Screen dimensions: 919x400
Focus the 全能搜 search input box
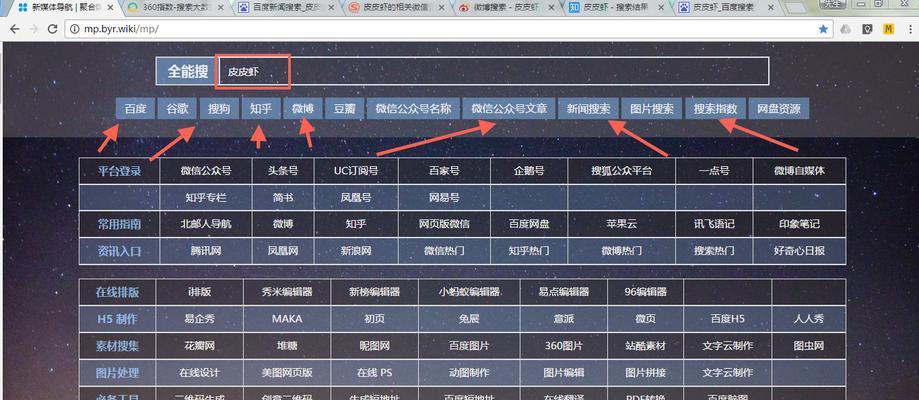pos(492,71)
